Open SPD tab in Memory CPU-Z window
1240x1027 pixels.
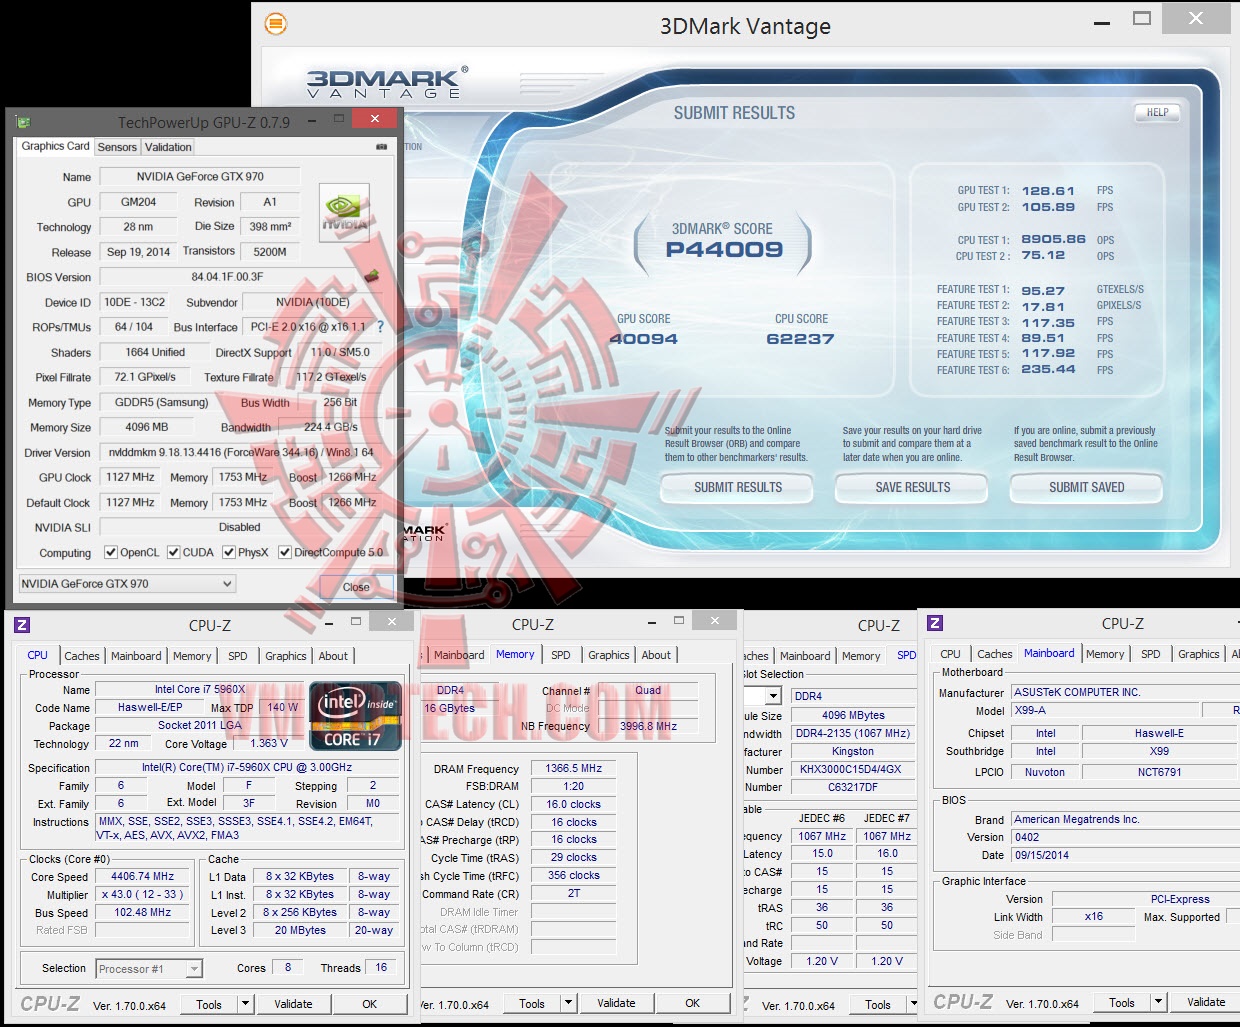click(x=561, y=655)
